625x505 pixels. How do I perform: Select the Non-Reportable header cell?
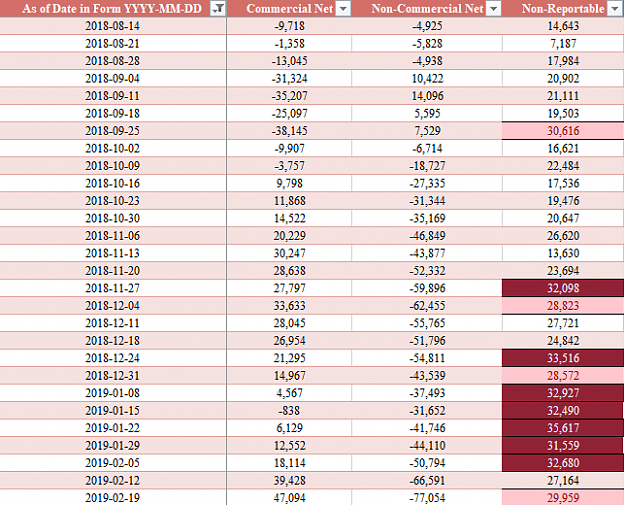(563, 8)
